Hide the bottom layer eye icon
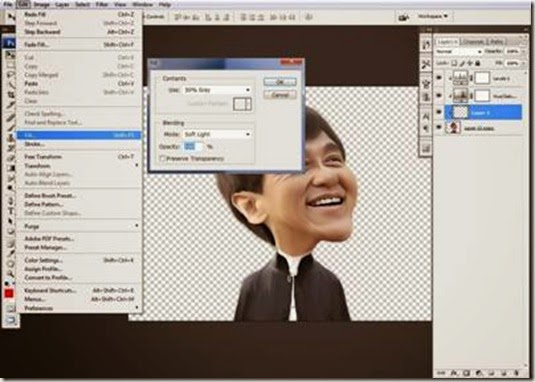The width and height of the screenshot is (535, 382). pos(438,127)
